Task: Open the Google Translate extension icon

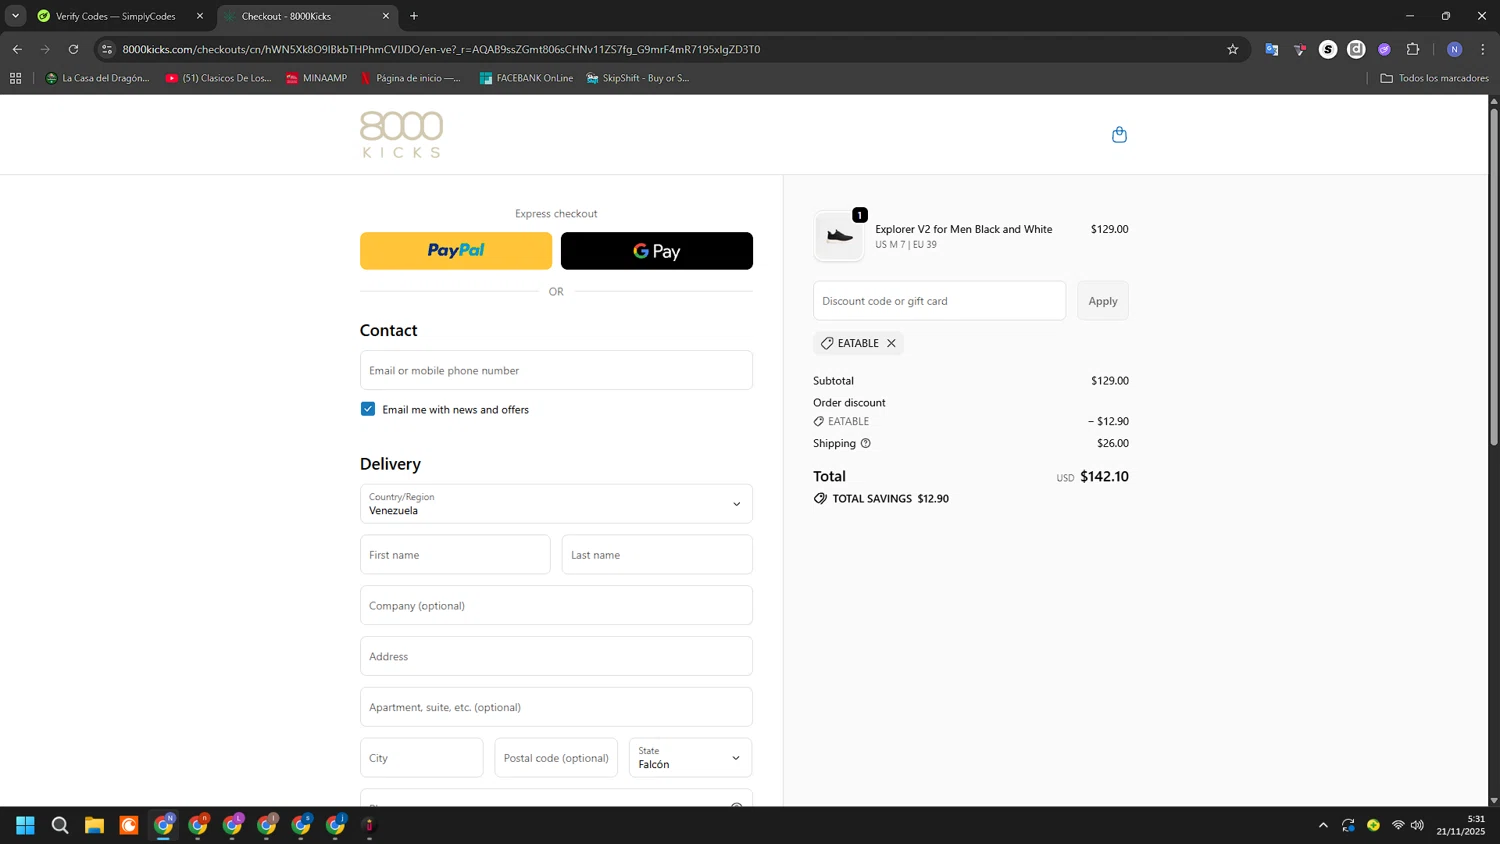Action: (x=1272, y=49)
